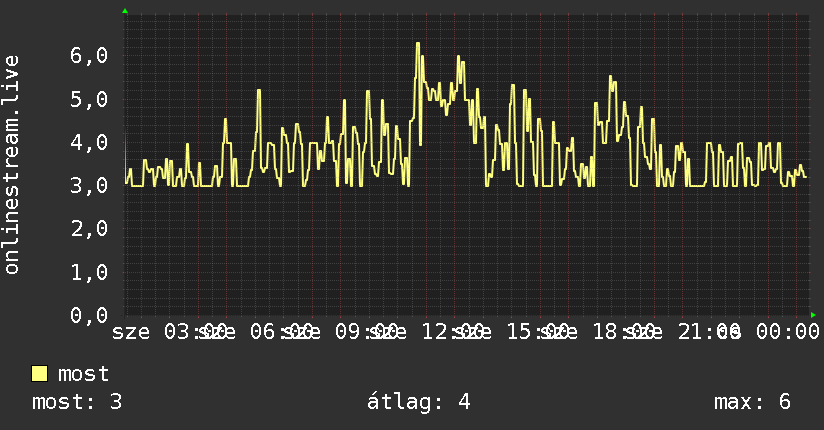
Task: Click the yellow 'most' legend swatch
Action: pos(39,374)
